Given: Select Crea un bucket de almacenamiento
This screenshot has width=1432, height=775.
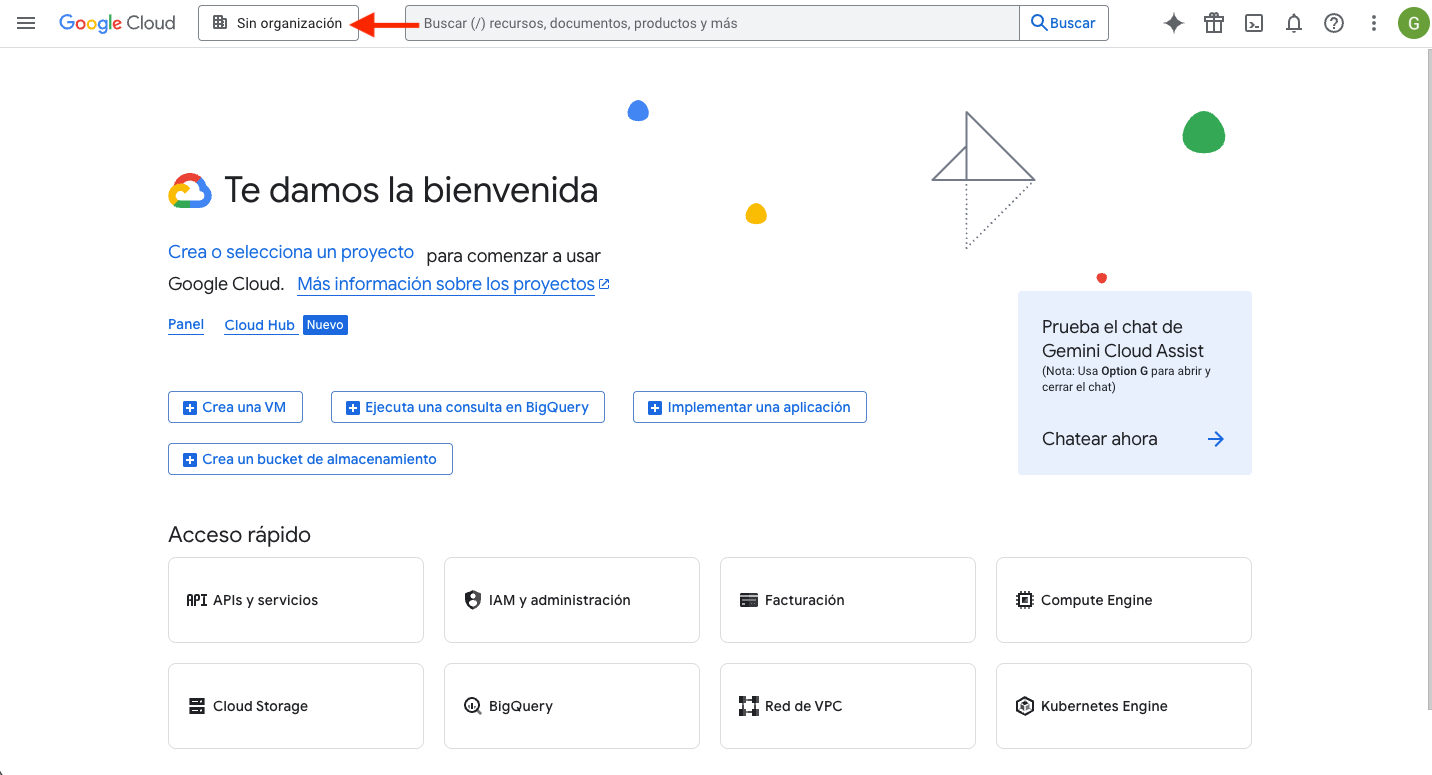Looking at the screenshot, I should 310,459.
